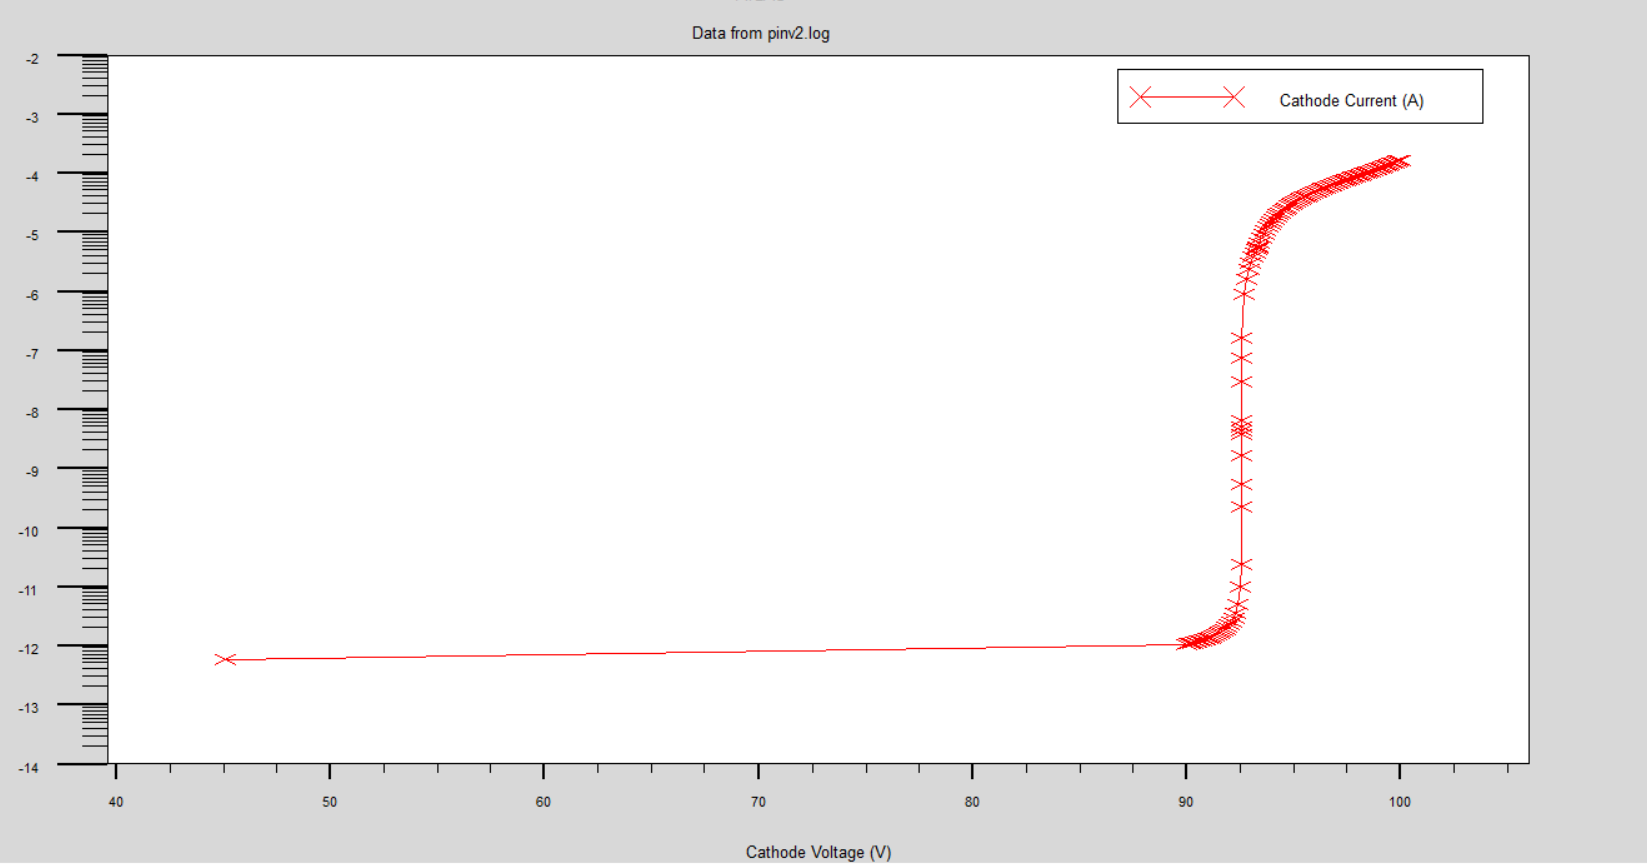1647x868 pixels.
Task: Click x-axis tick label 90
Action: pyautogui.click(x=1186, y=802)
